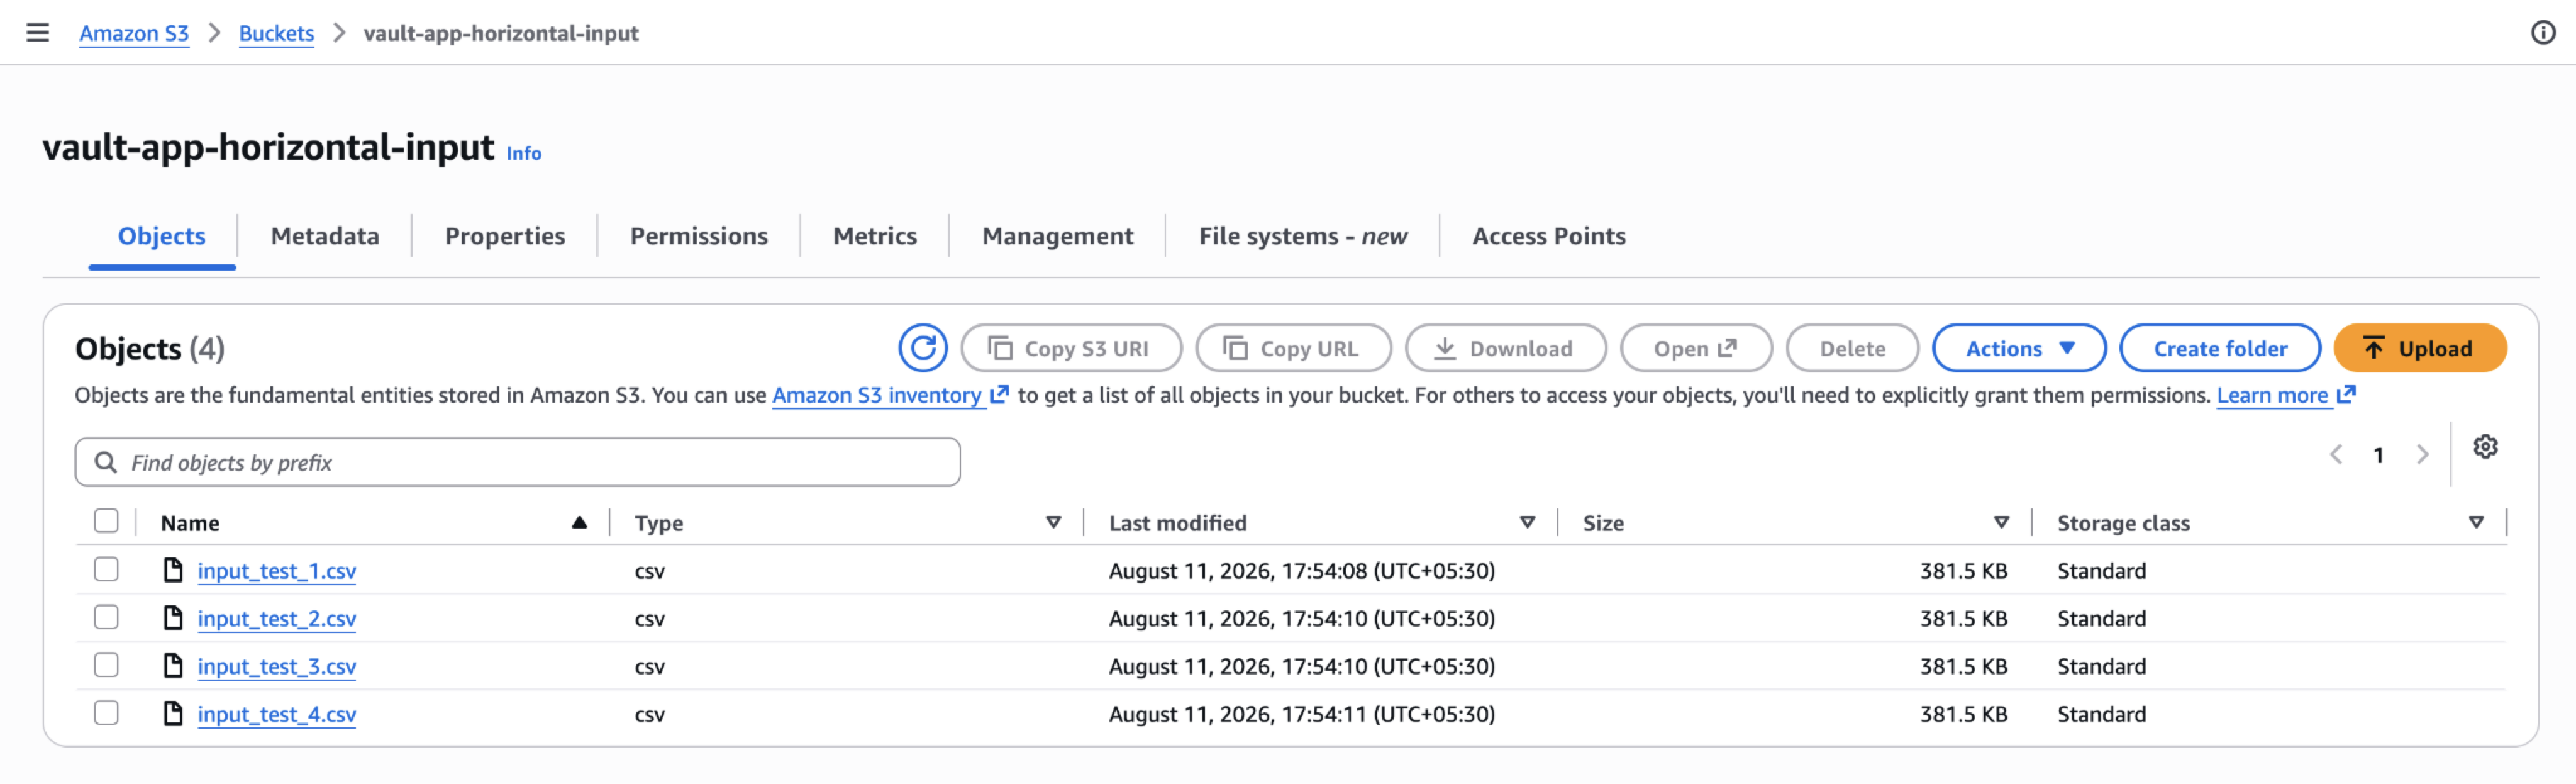Open the input_test_4.csv object

click(276, 715)
